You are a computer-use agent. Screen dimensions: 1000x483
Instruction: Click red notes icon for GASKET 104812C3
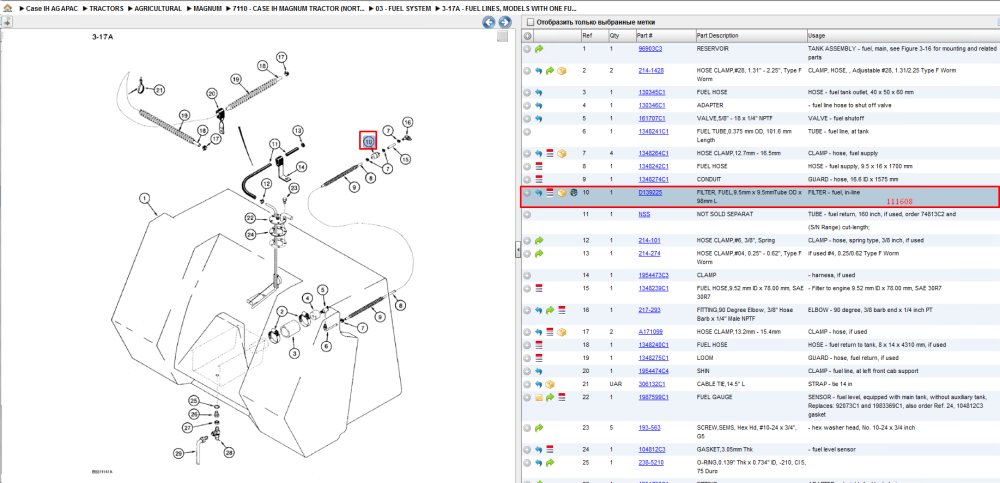[550, 449]
